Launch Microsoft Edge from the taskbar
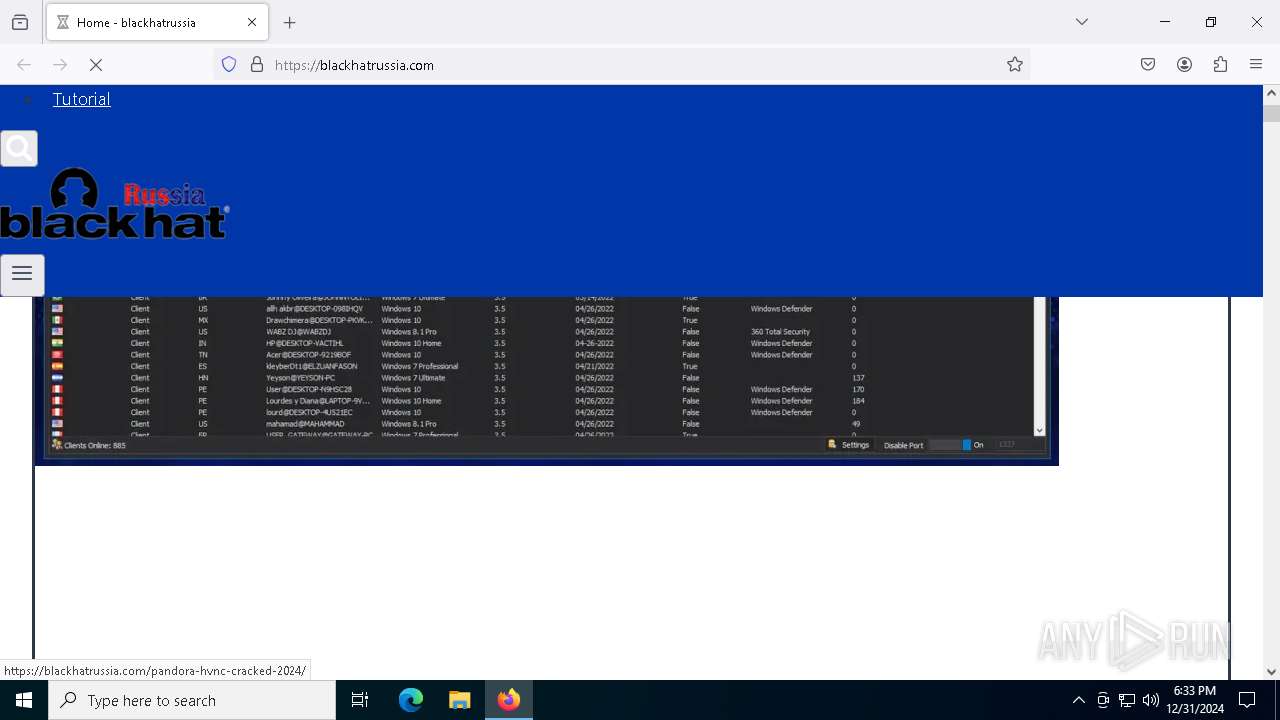 [x=411, y=700]
